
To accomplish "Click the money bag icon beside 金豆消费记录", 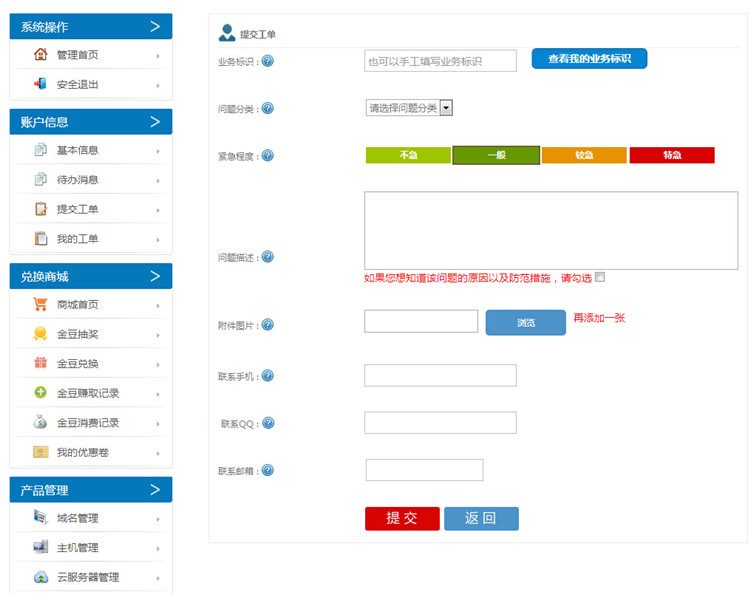I will [41, 422].
